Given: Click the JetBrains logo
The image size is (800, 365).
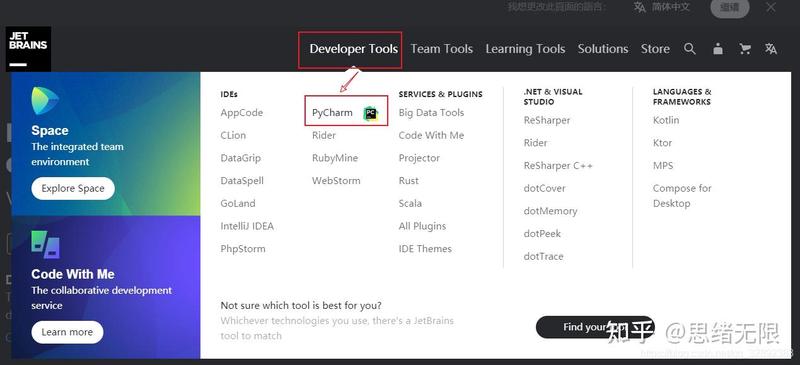Looking at the screenshot, I should (x=29, y=49).
